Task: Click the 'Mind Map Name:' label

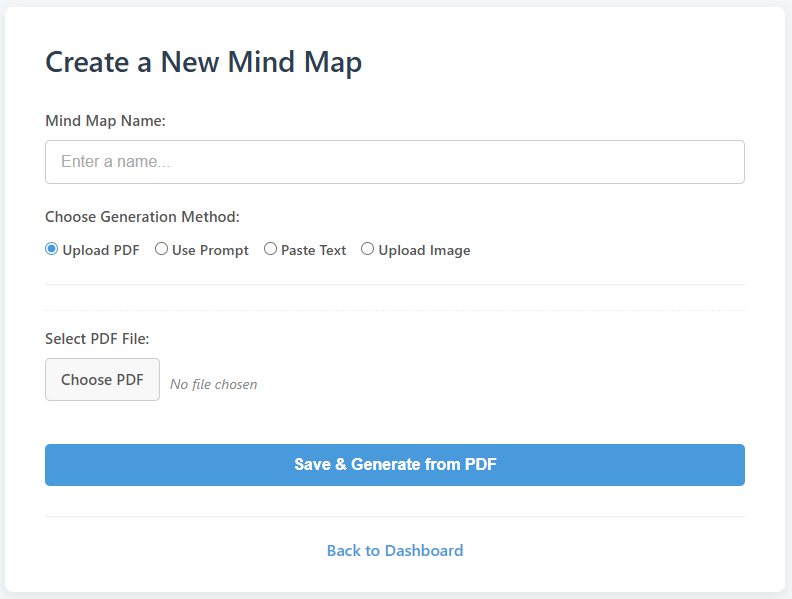Action: (105, 121)
